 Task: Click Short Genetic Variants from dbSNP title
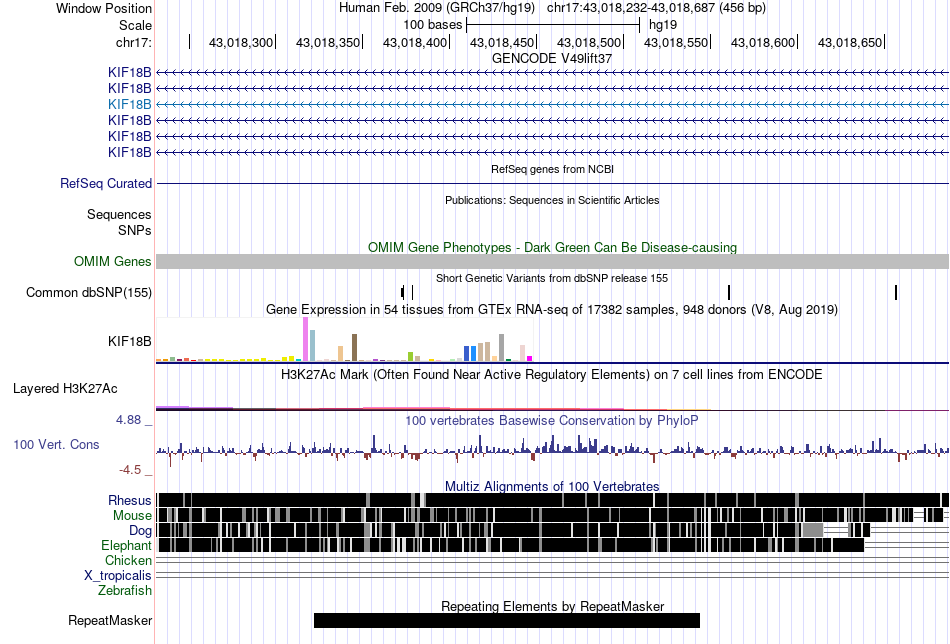click(x=552, y=278)
